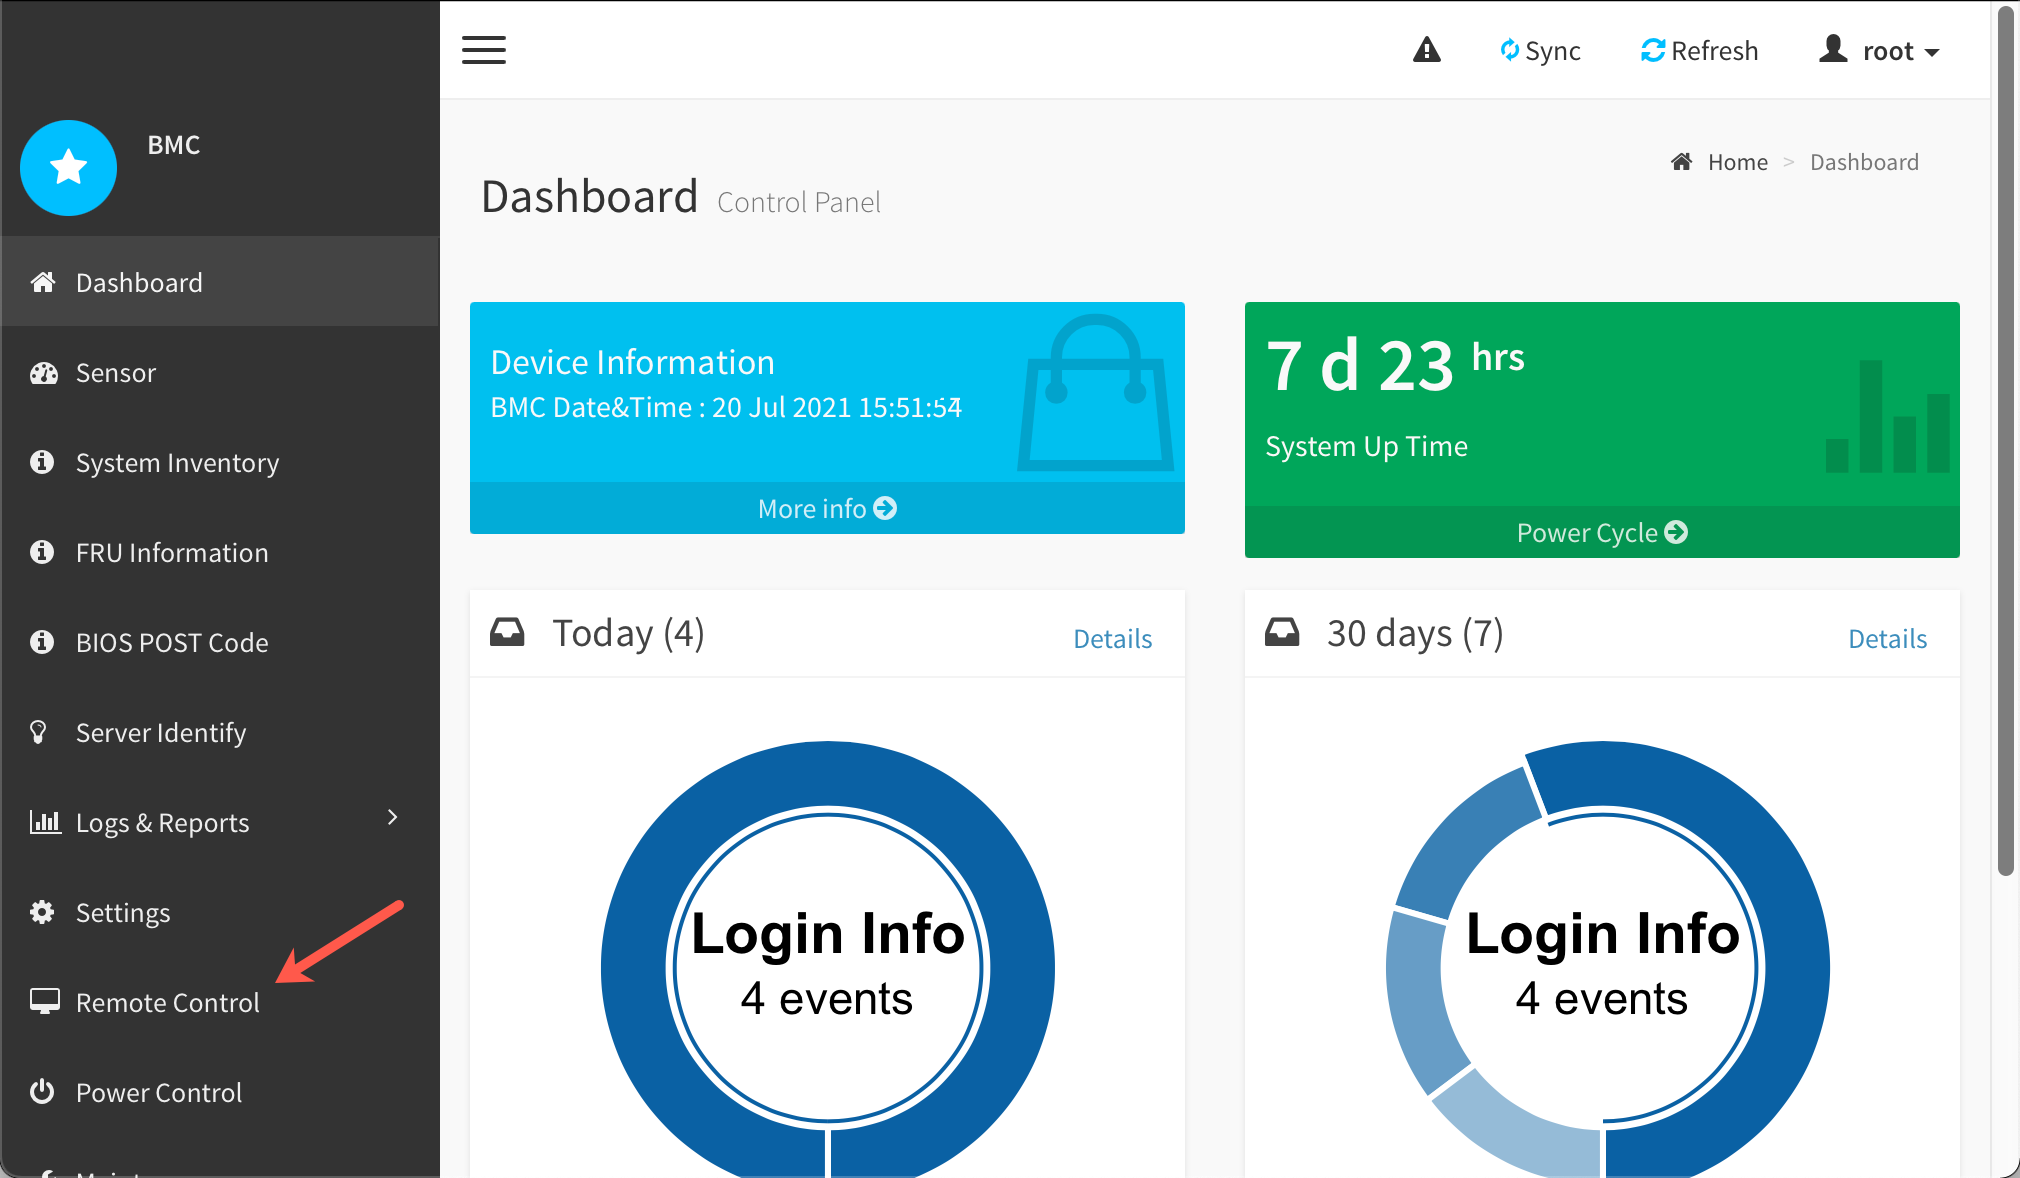Click the Sync icon in header
The width and height of the screenshot is (2020, 1178).
click(1510, 50)
